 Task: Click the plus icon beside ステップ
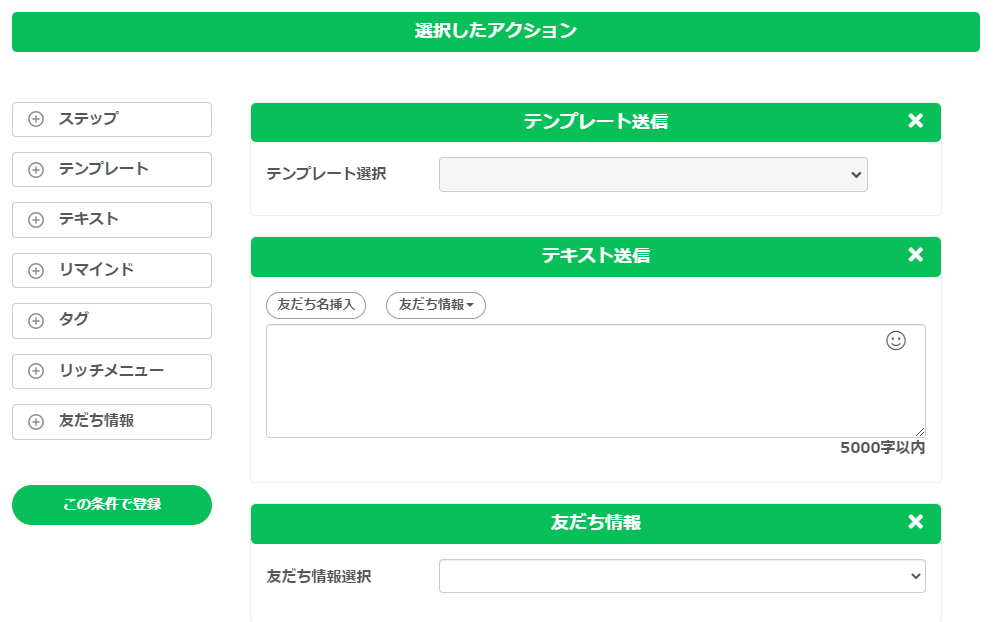pyautogui.click(x=36, y=119)
